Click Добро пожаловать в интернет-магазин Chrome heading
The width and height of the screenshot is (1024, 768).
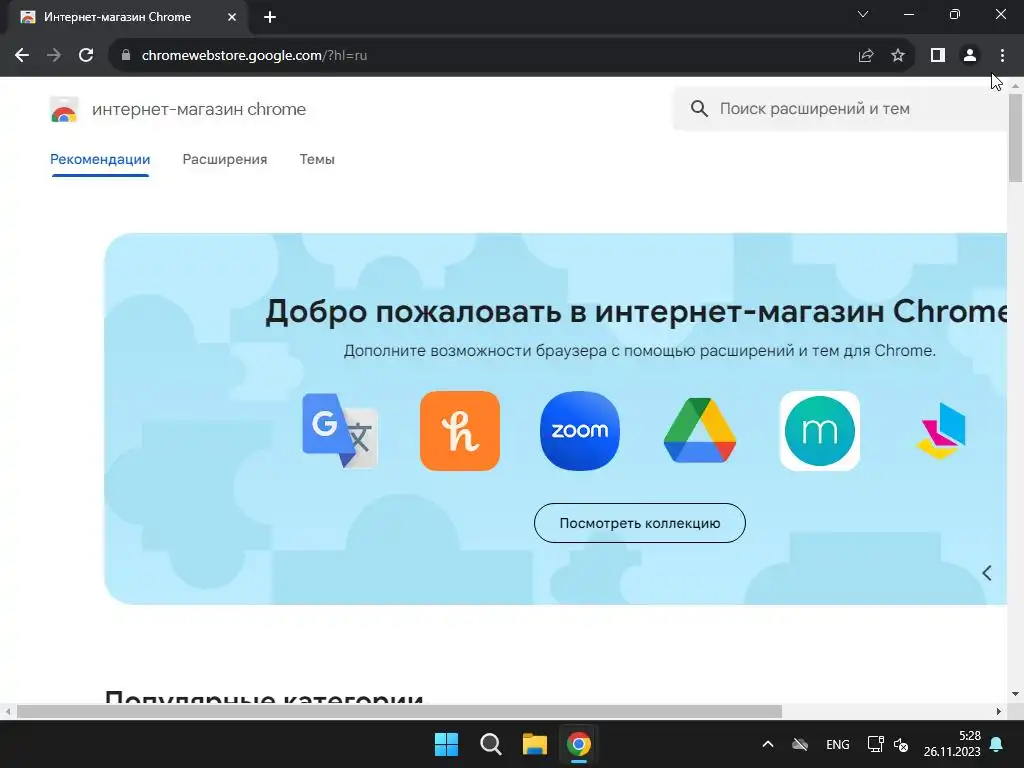coord(637,311)
